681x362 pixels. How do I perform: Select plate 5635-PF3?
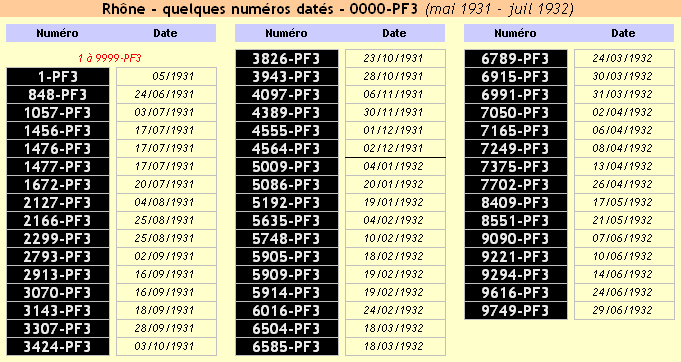point(287,221)
